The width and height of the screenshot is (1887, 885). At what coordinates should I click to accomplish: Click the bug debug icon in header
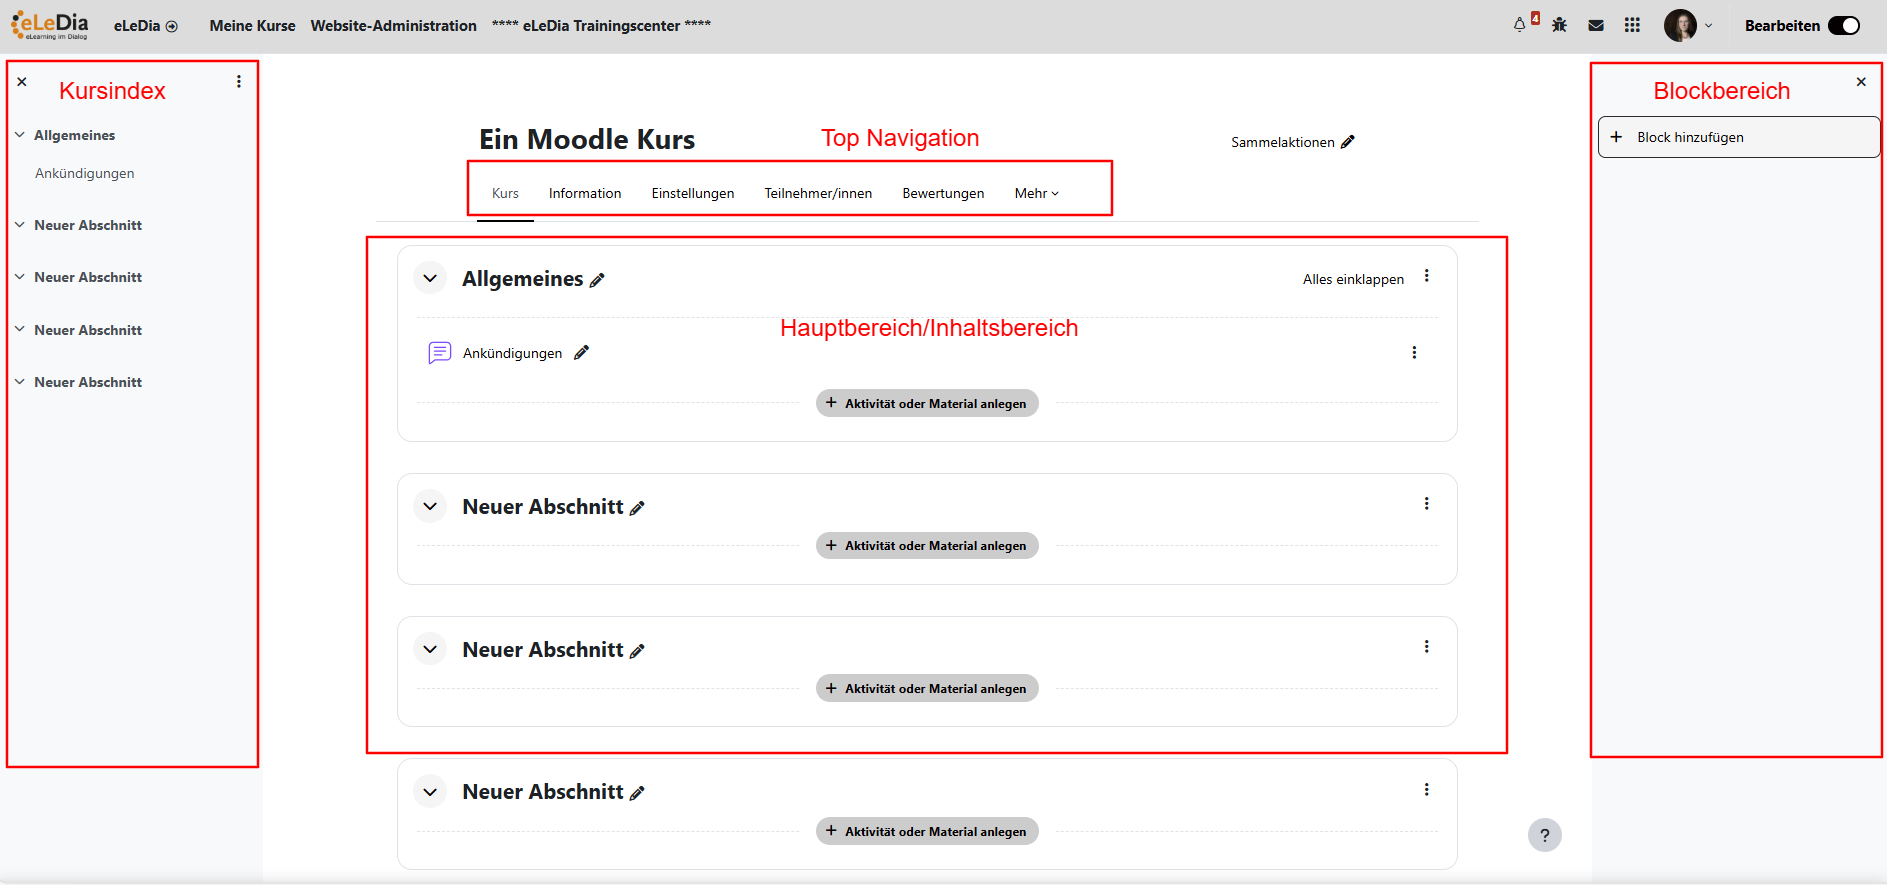point(1559,25)
